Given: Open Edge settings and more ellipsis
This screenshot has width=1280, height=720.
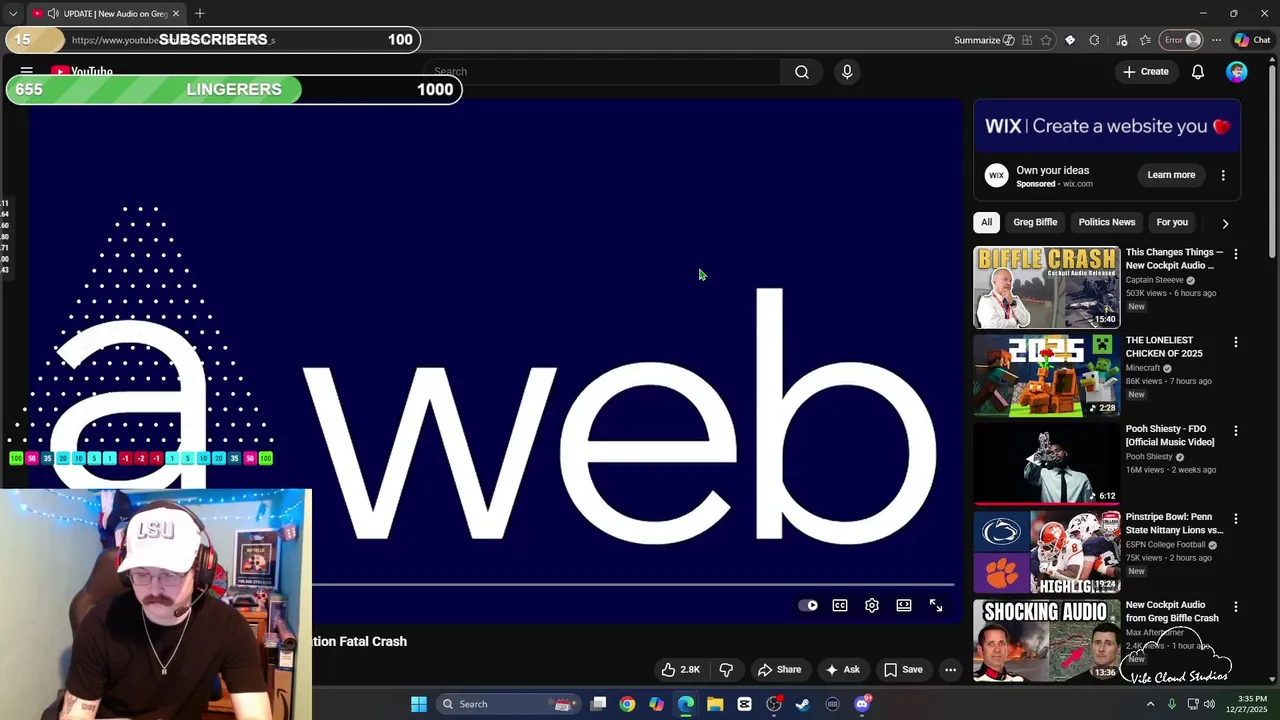Looking at the screenshot, I should click(x=1216, y=40).
